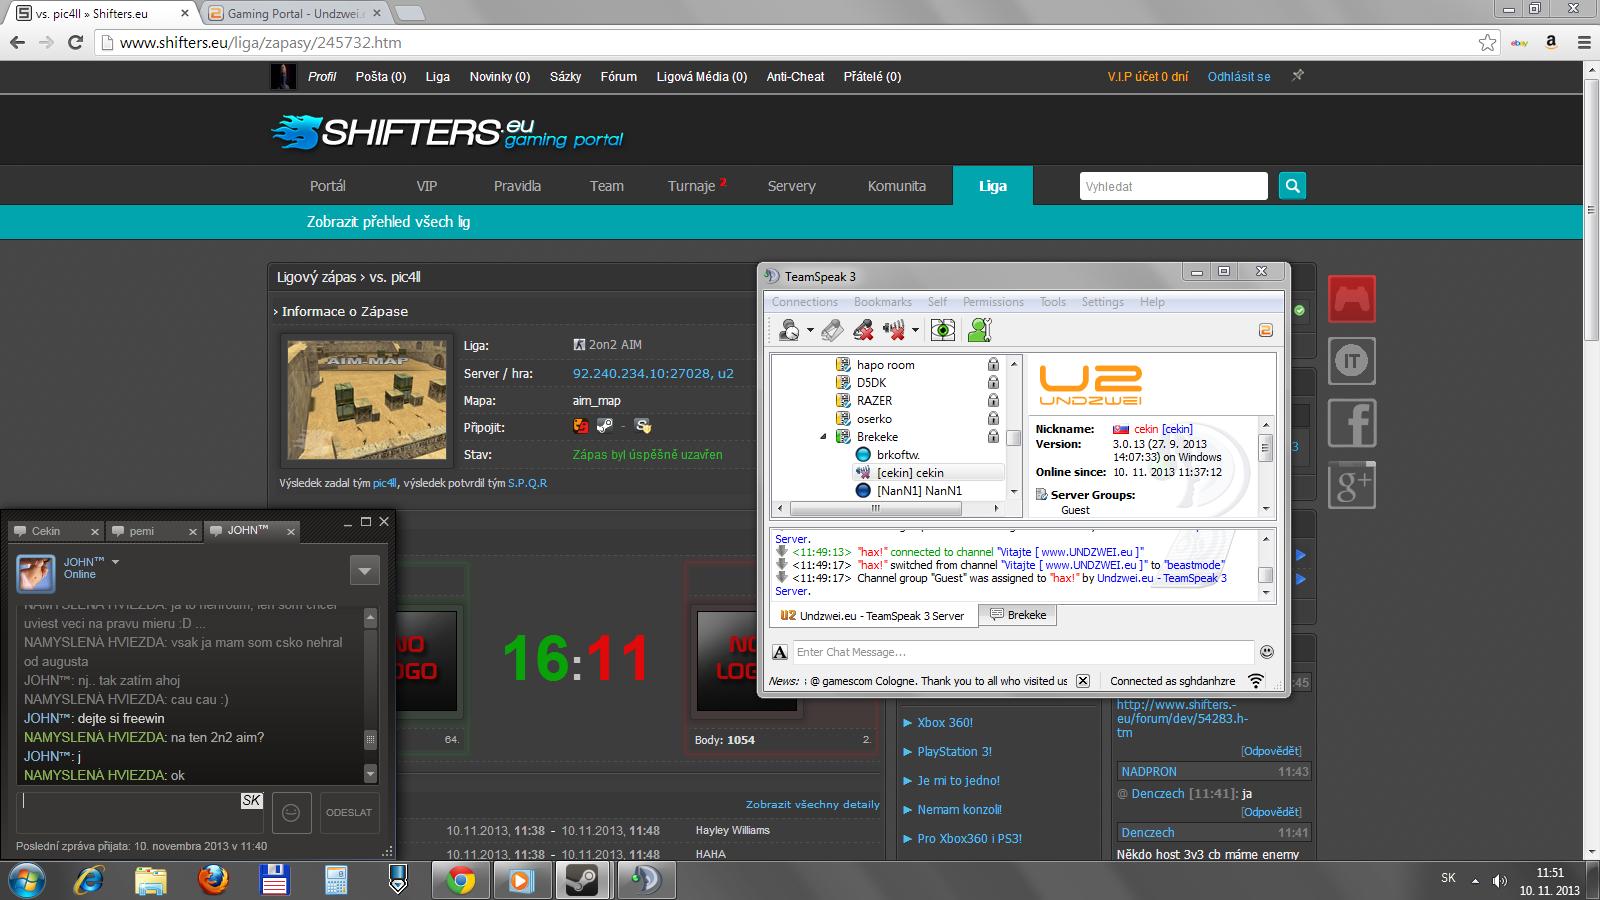The height and width of the screenshot is (900, 1600).
Task: Select the RAZER channel in TeamSpeak
Action: (874, 401)
